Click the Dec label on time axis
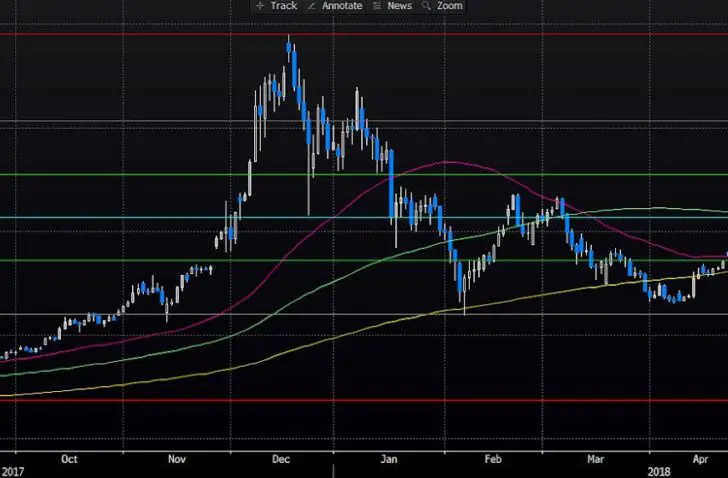The width and height of the screenshot is (728, 478). pos(281,459)
